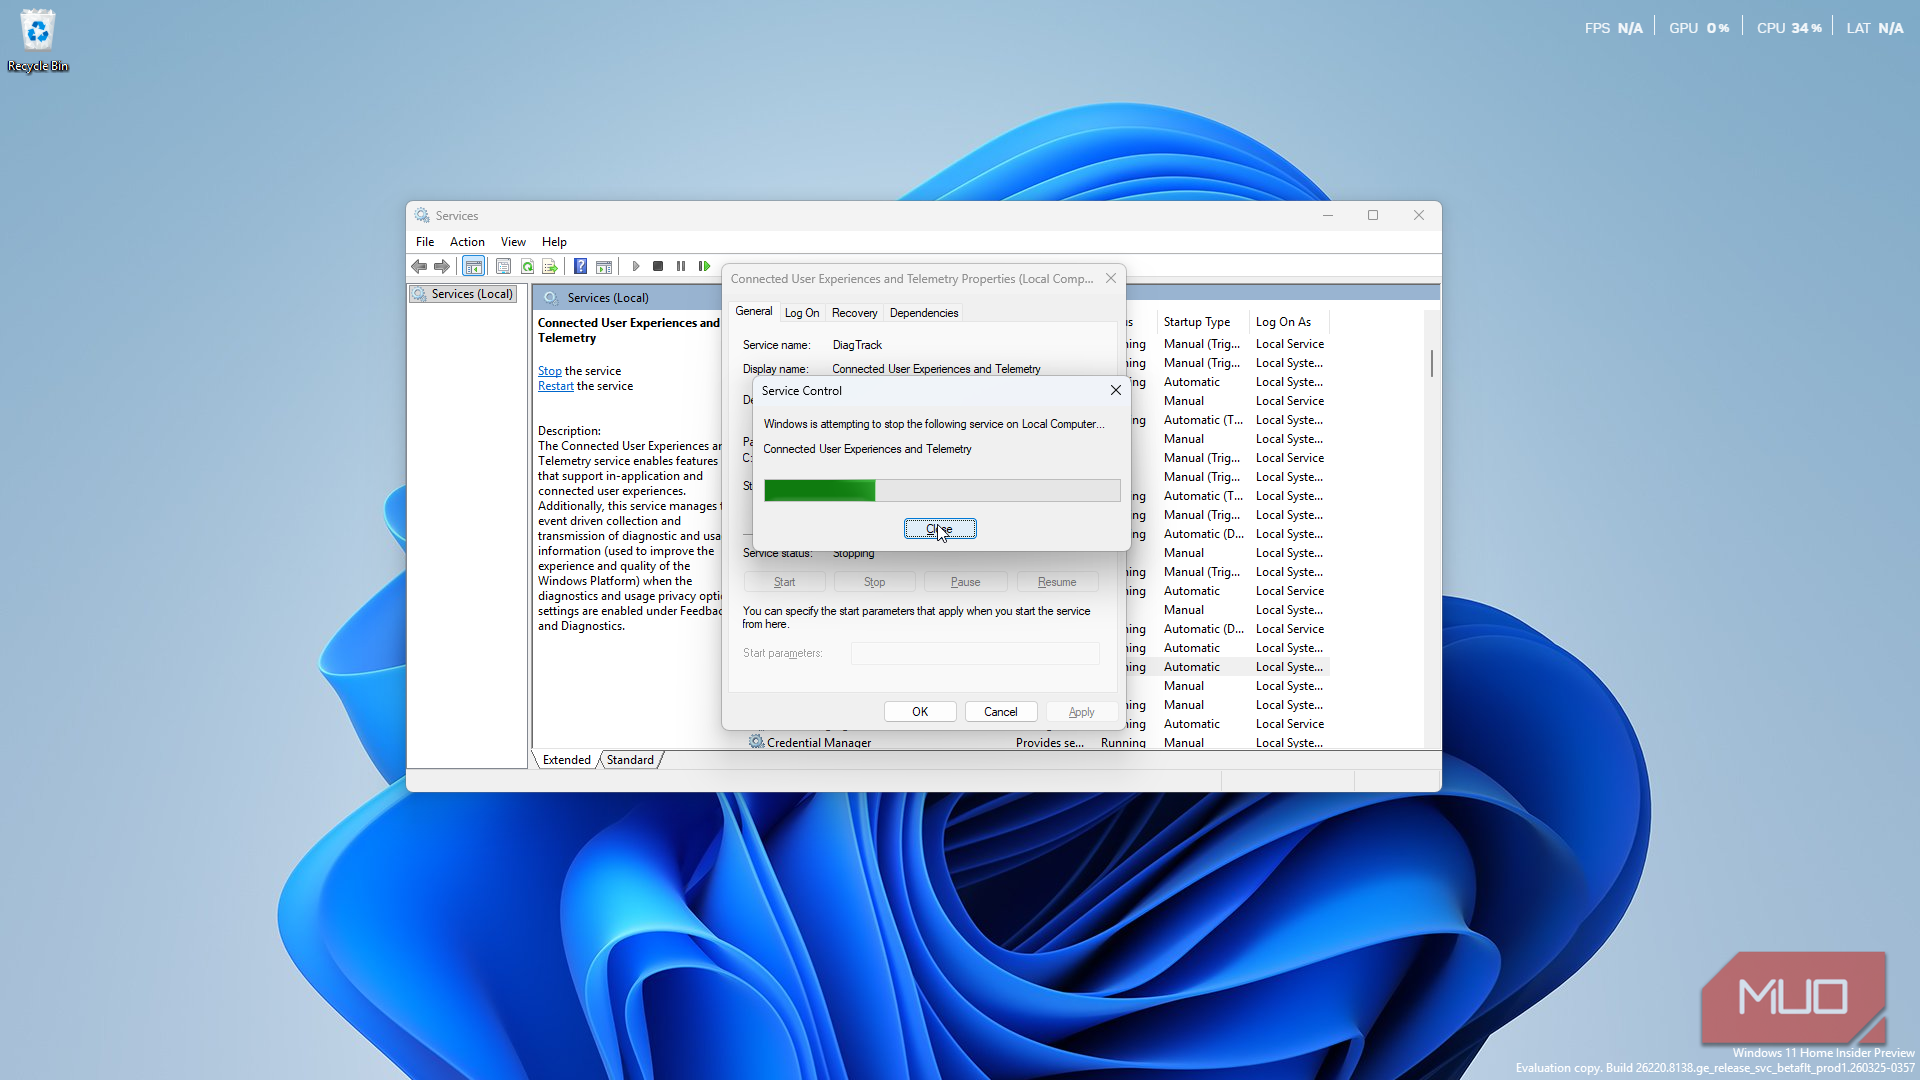
Task: Click Apply in the Properties dialog
Action: click(1082, 712)
